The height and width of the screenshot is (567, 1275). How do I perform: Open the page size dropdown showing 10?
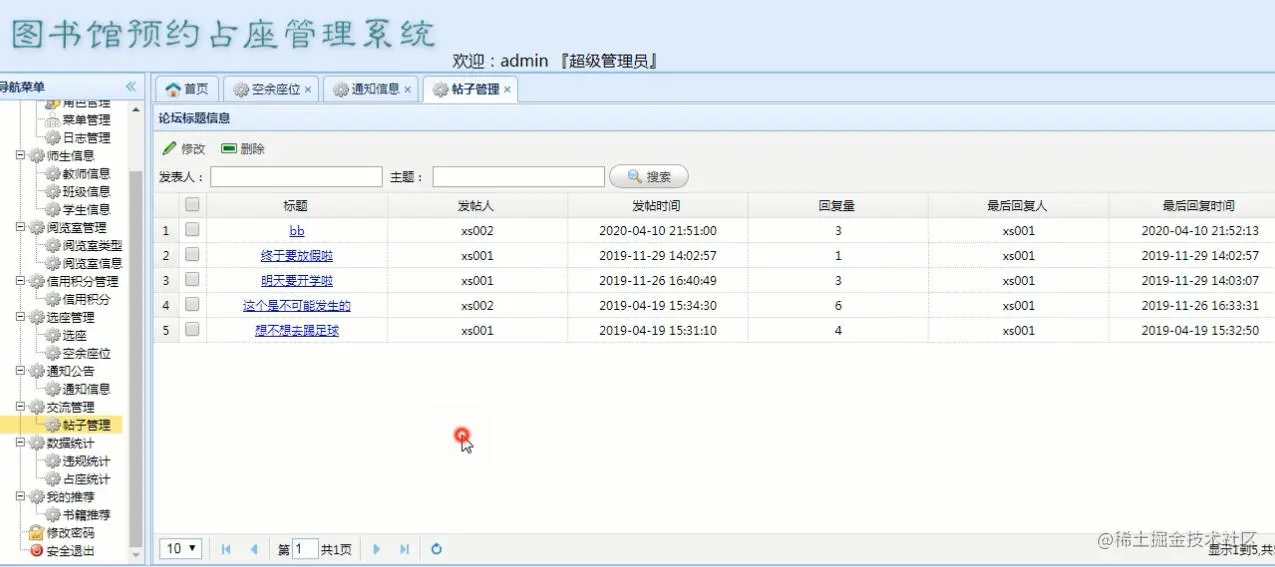tap(181, 549)
